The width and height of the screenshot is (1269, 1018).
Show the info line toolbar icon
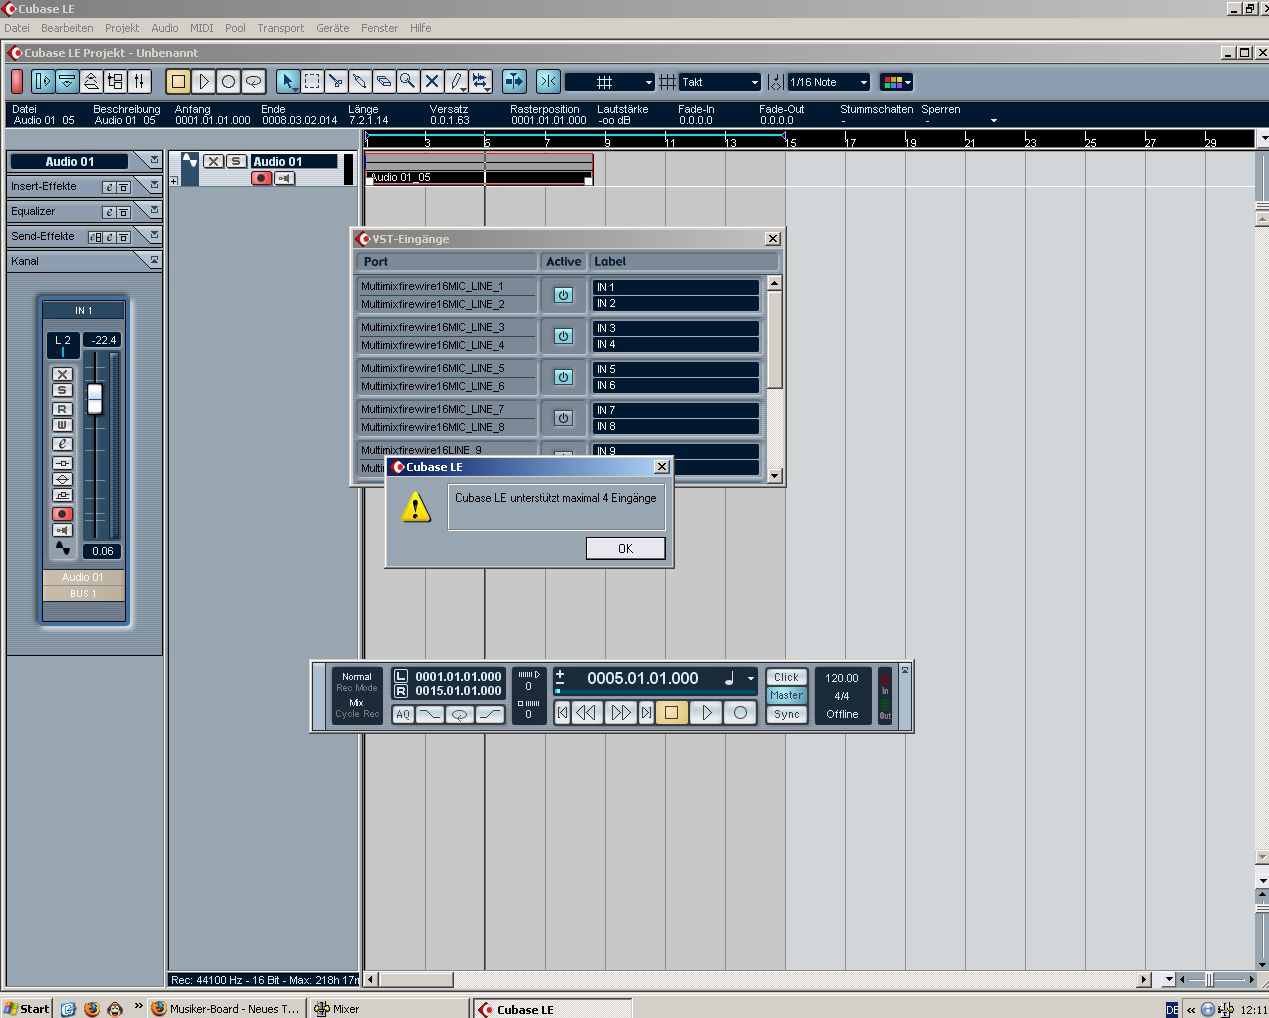coord(67,82)
